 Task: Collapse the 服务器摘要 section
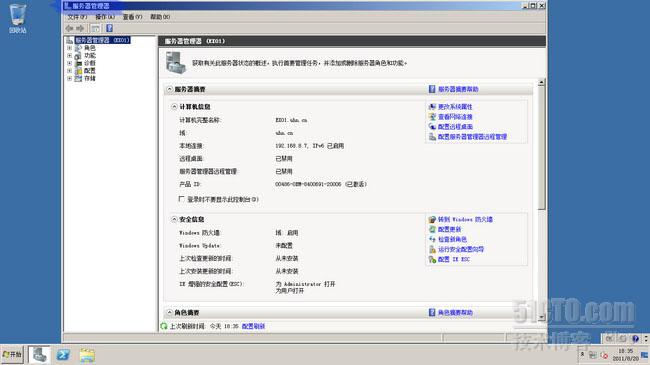pyautogui.click(x=170, y=89)
